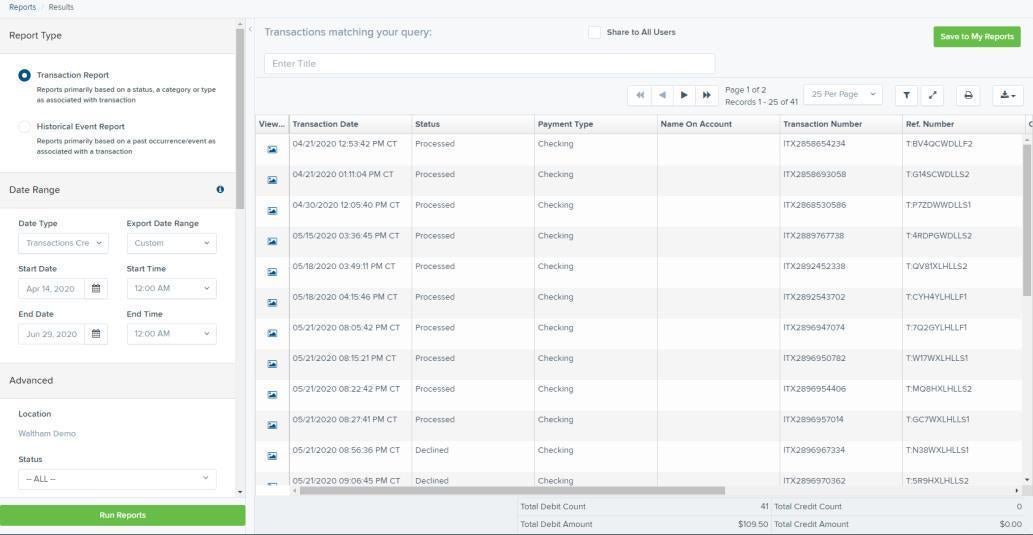Select ref number T:CYH4YLHLLF1 cell
1033x535 pixels.
(936, 297)
